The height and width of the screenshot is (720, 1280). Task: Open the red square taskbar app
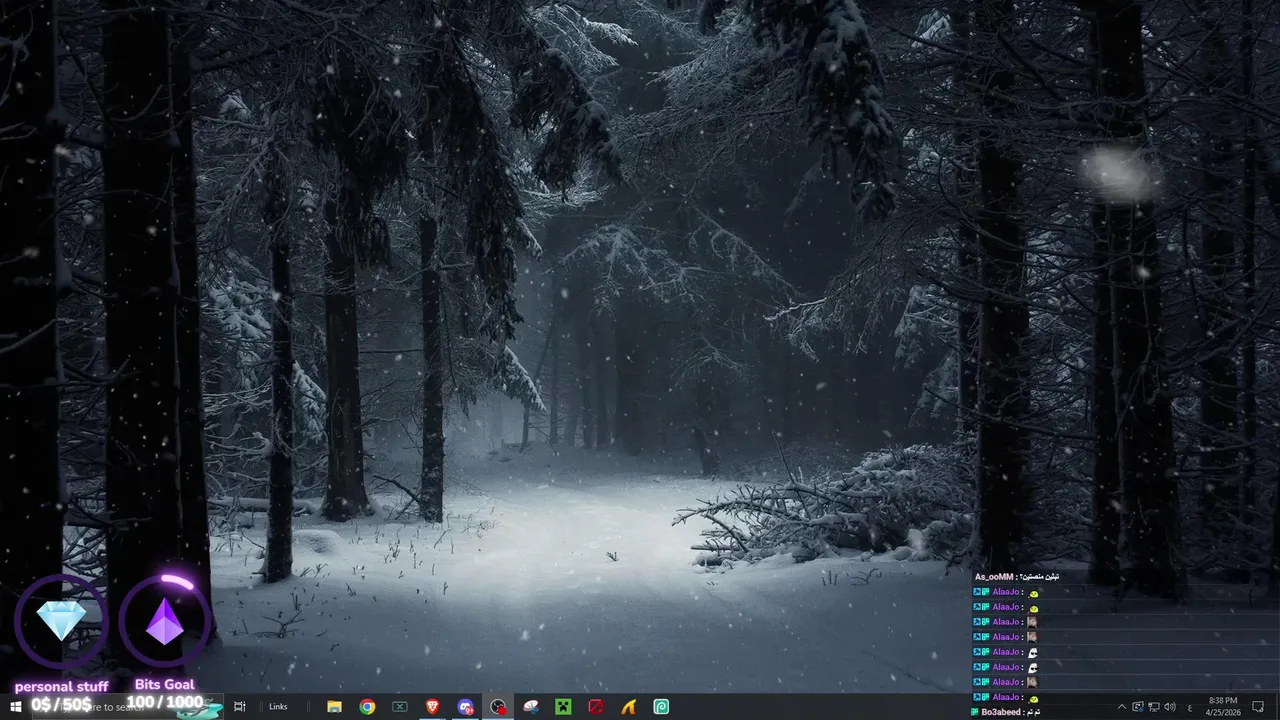pyautogui.click(x=596, y=707)
